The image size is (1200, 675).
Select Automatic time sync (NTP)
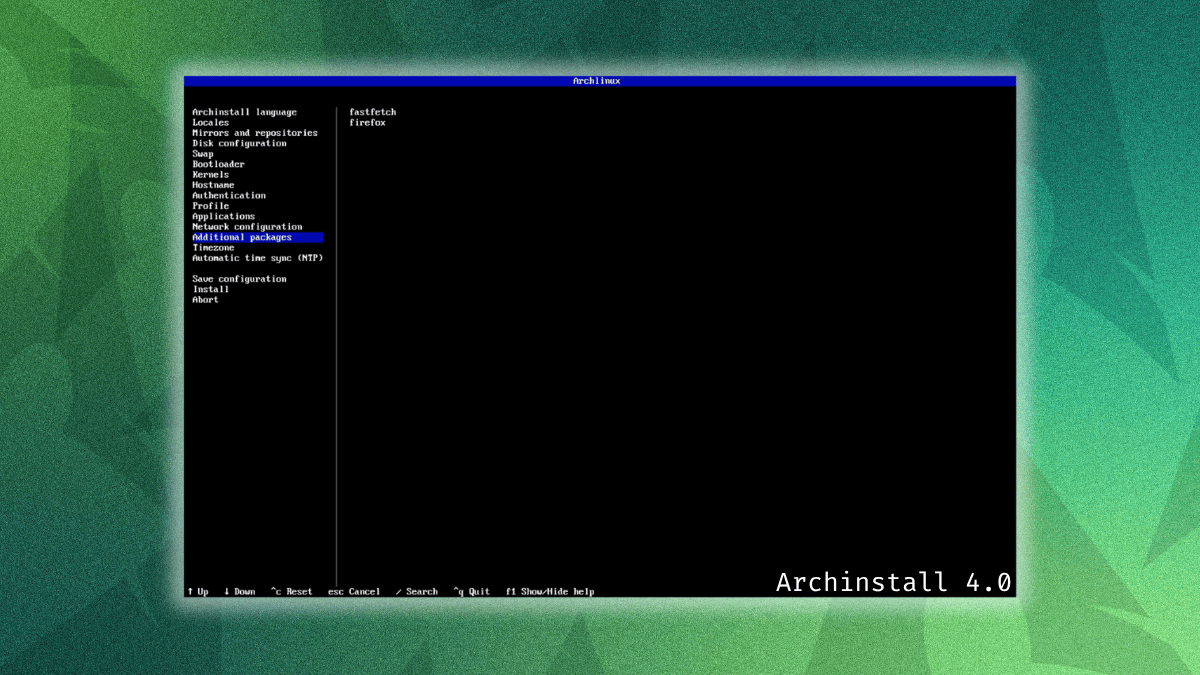tap(257, 257)
